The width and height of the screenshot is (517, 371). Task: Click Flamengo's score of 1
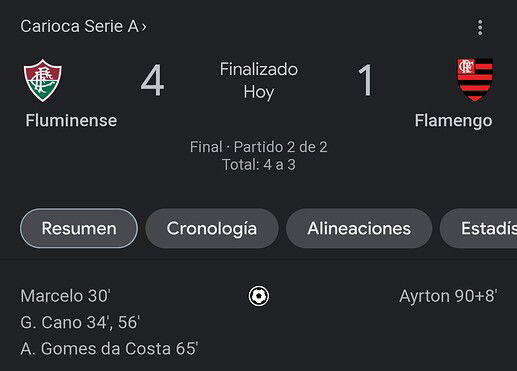(365, 80)
